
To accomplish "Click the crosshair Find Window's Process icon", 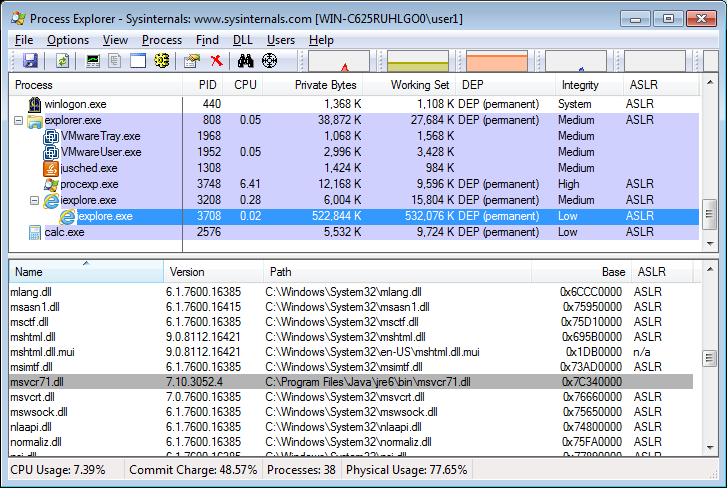I will coord(269,61).
